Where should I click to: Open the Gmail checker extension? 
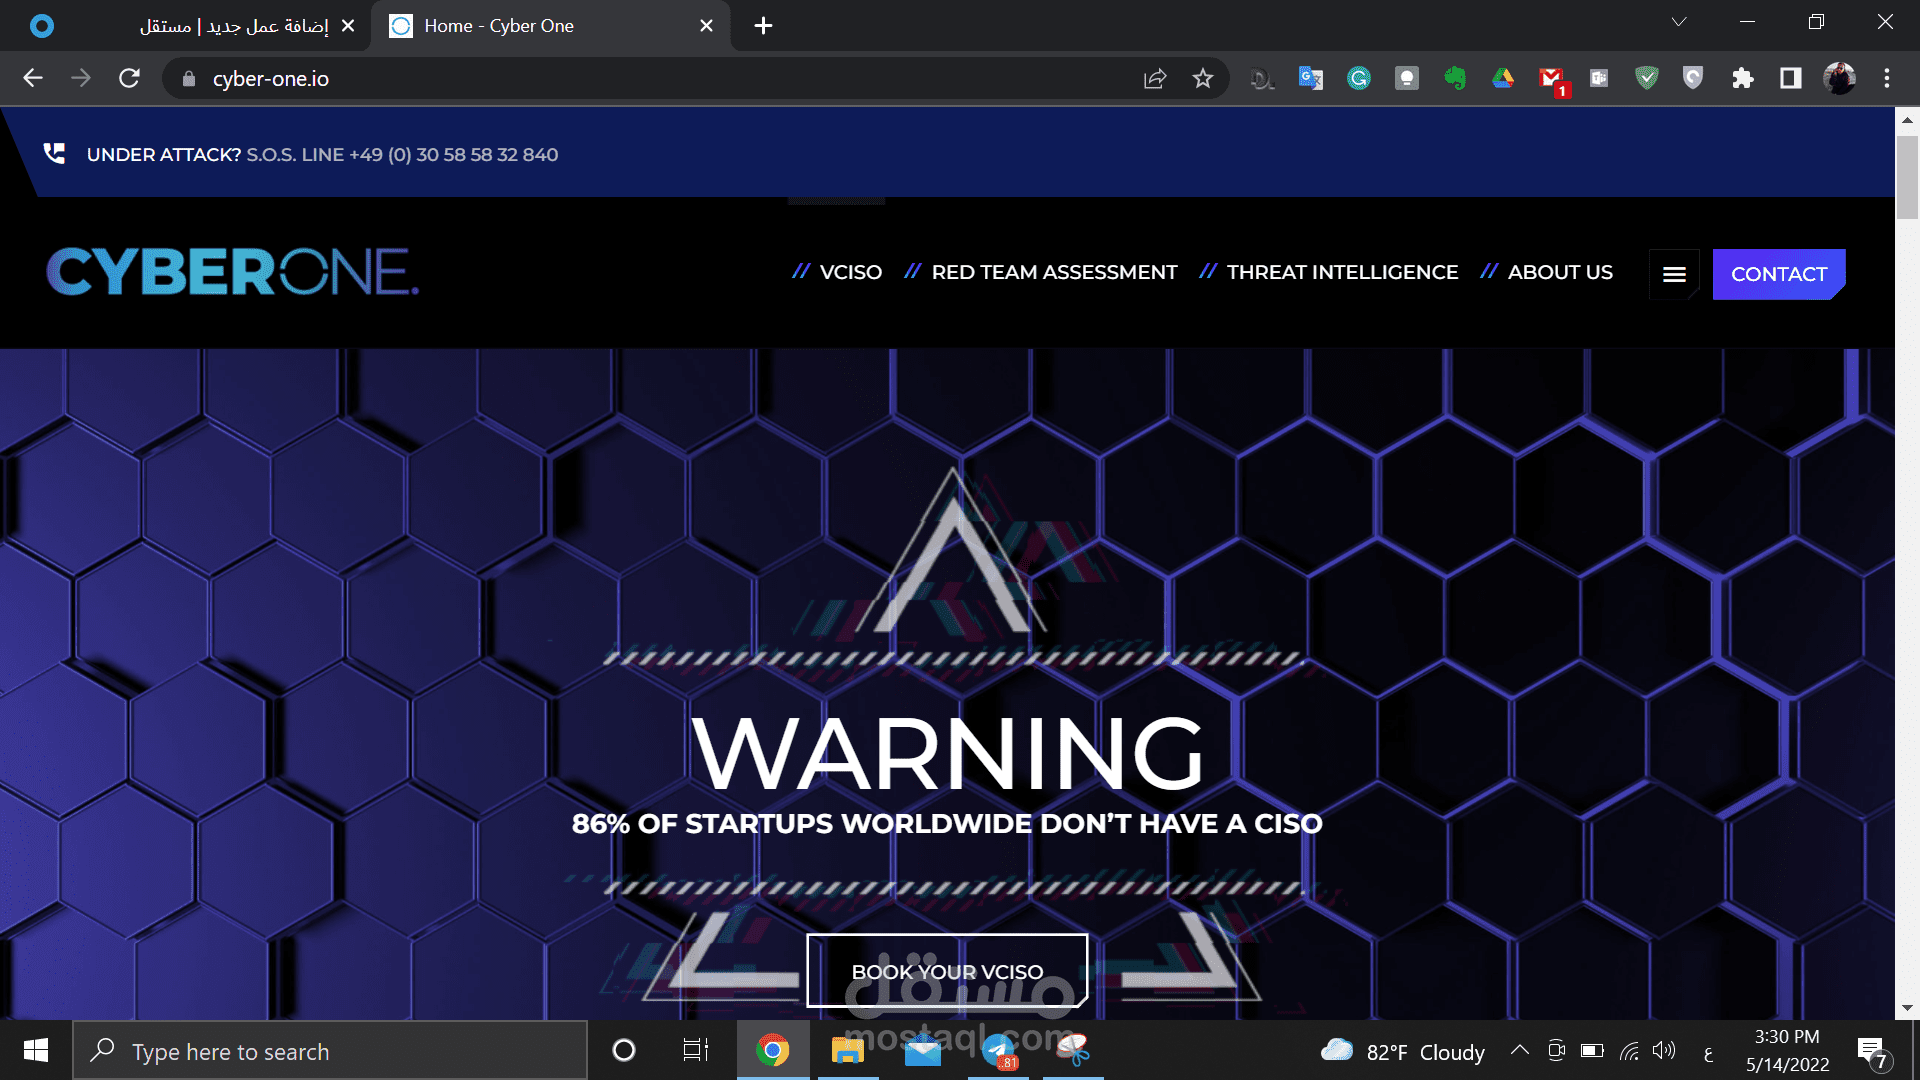(1551, 78)
